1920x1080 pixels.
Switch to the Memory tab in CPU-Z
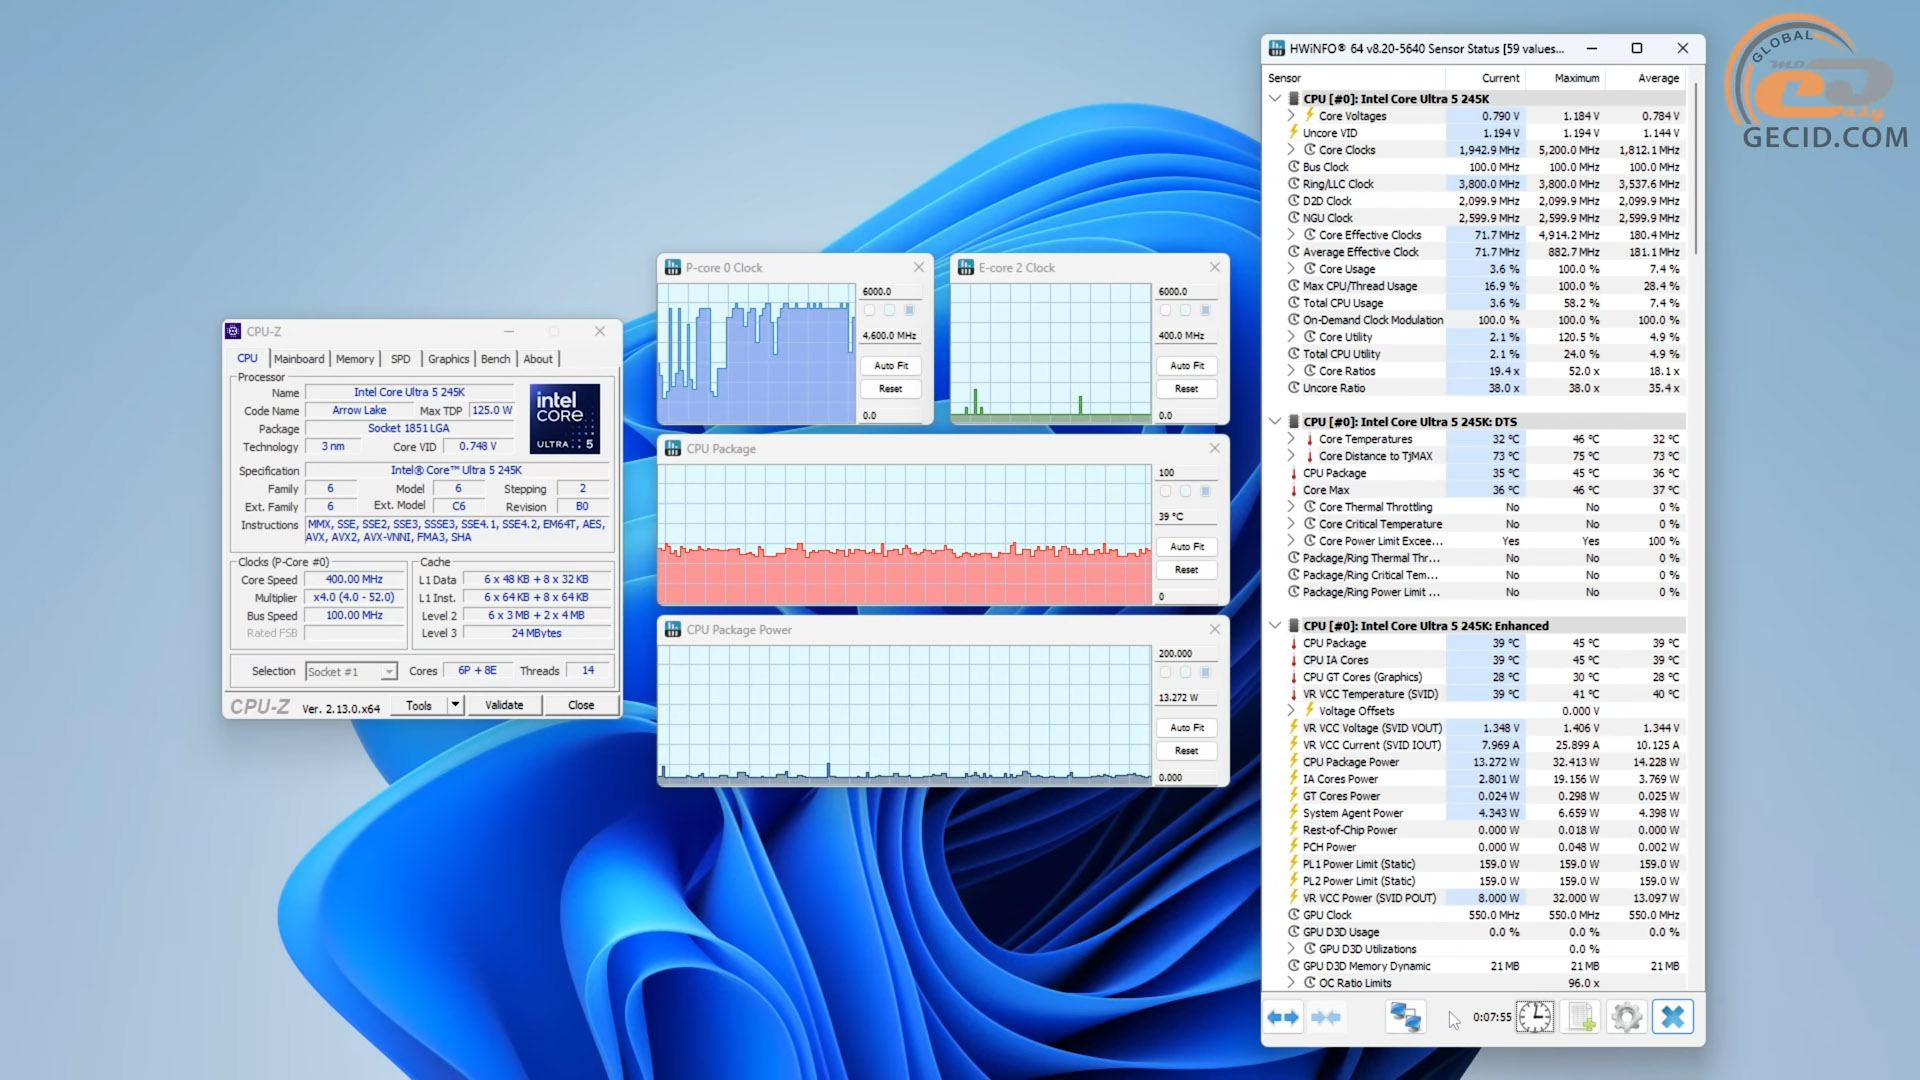[355, 359]
